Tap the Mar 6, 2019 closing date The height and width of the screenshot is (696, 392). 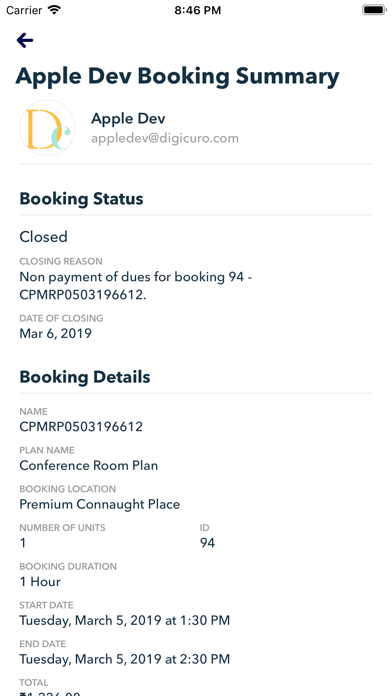55,333
